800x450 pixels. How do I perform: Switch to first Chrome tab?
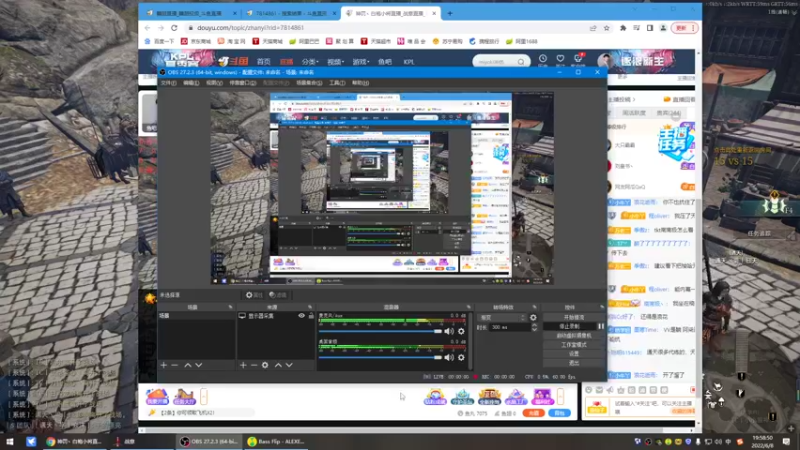(x=189, y=13)
